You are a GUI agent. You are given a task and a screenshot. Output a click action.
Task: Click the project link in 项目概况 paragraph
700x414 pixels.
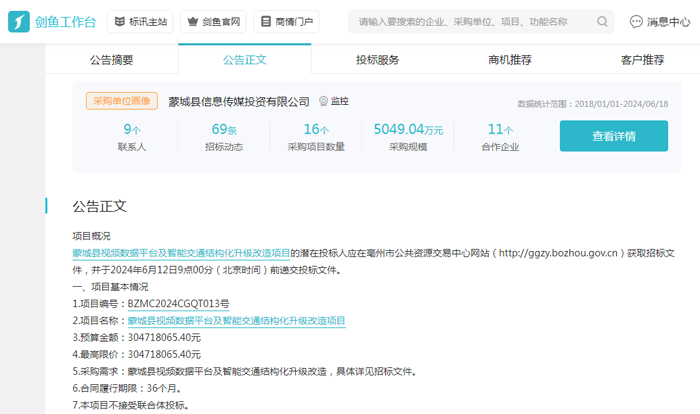tap(181, 253)
